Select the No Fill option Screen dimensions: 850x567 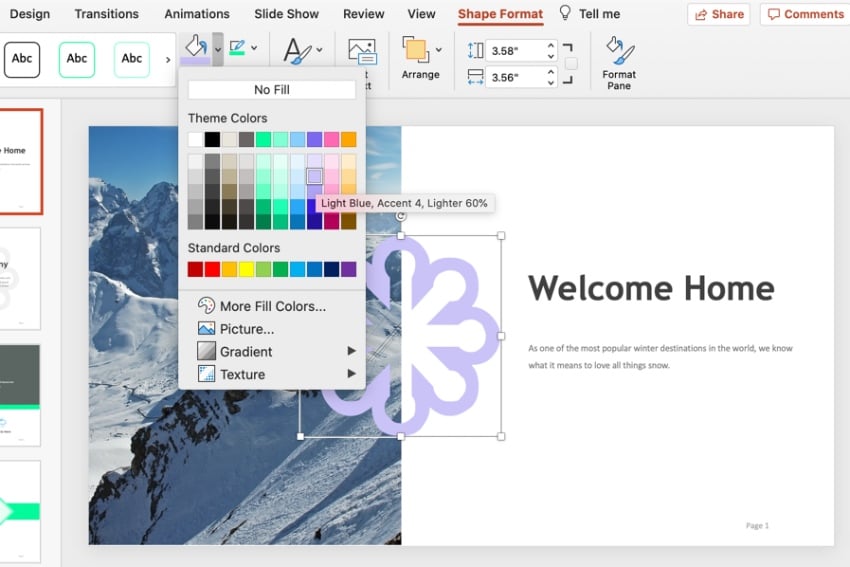point(271,90)
